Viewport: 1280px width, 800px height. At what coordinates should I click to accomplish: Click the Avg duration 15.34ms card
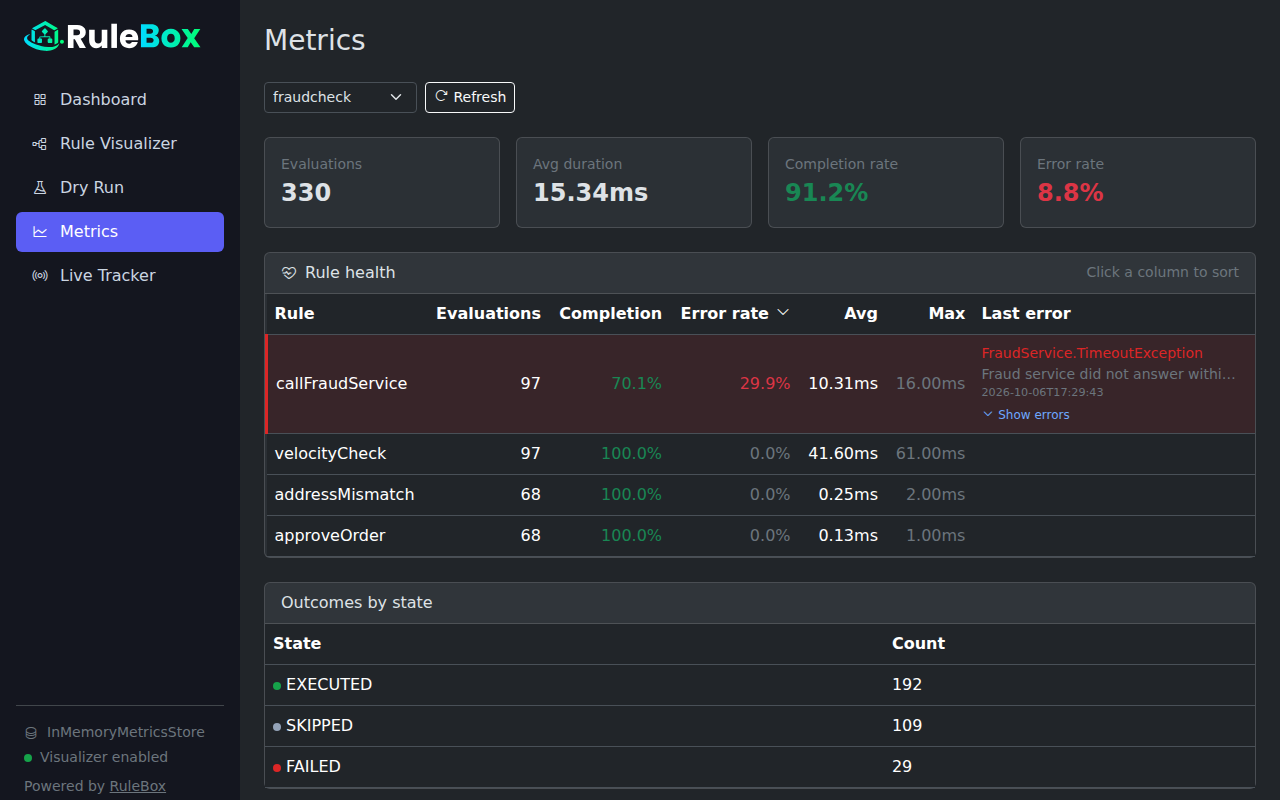pyautogui.click(x=634, y=183)
